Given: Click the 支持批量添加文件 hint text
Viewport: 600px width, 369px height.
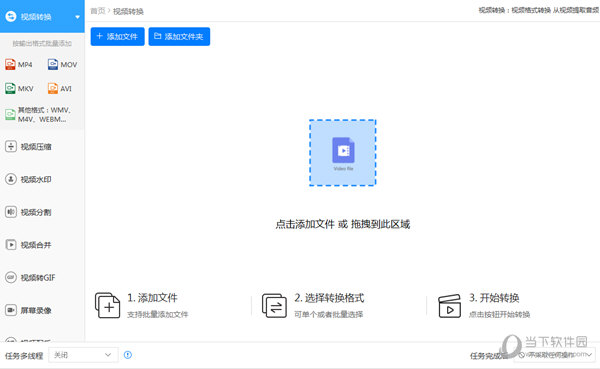Looking at the screenshot, I should pos(158,315).
